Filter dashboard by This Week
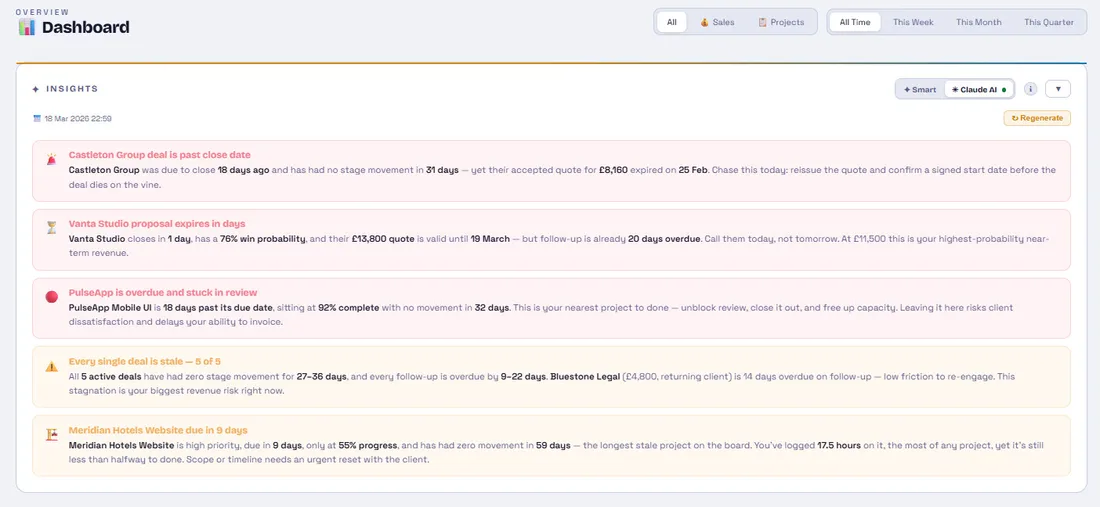Viewport: 1100px width, 507px height. 913,22
